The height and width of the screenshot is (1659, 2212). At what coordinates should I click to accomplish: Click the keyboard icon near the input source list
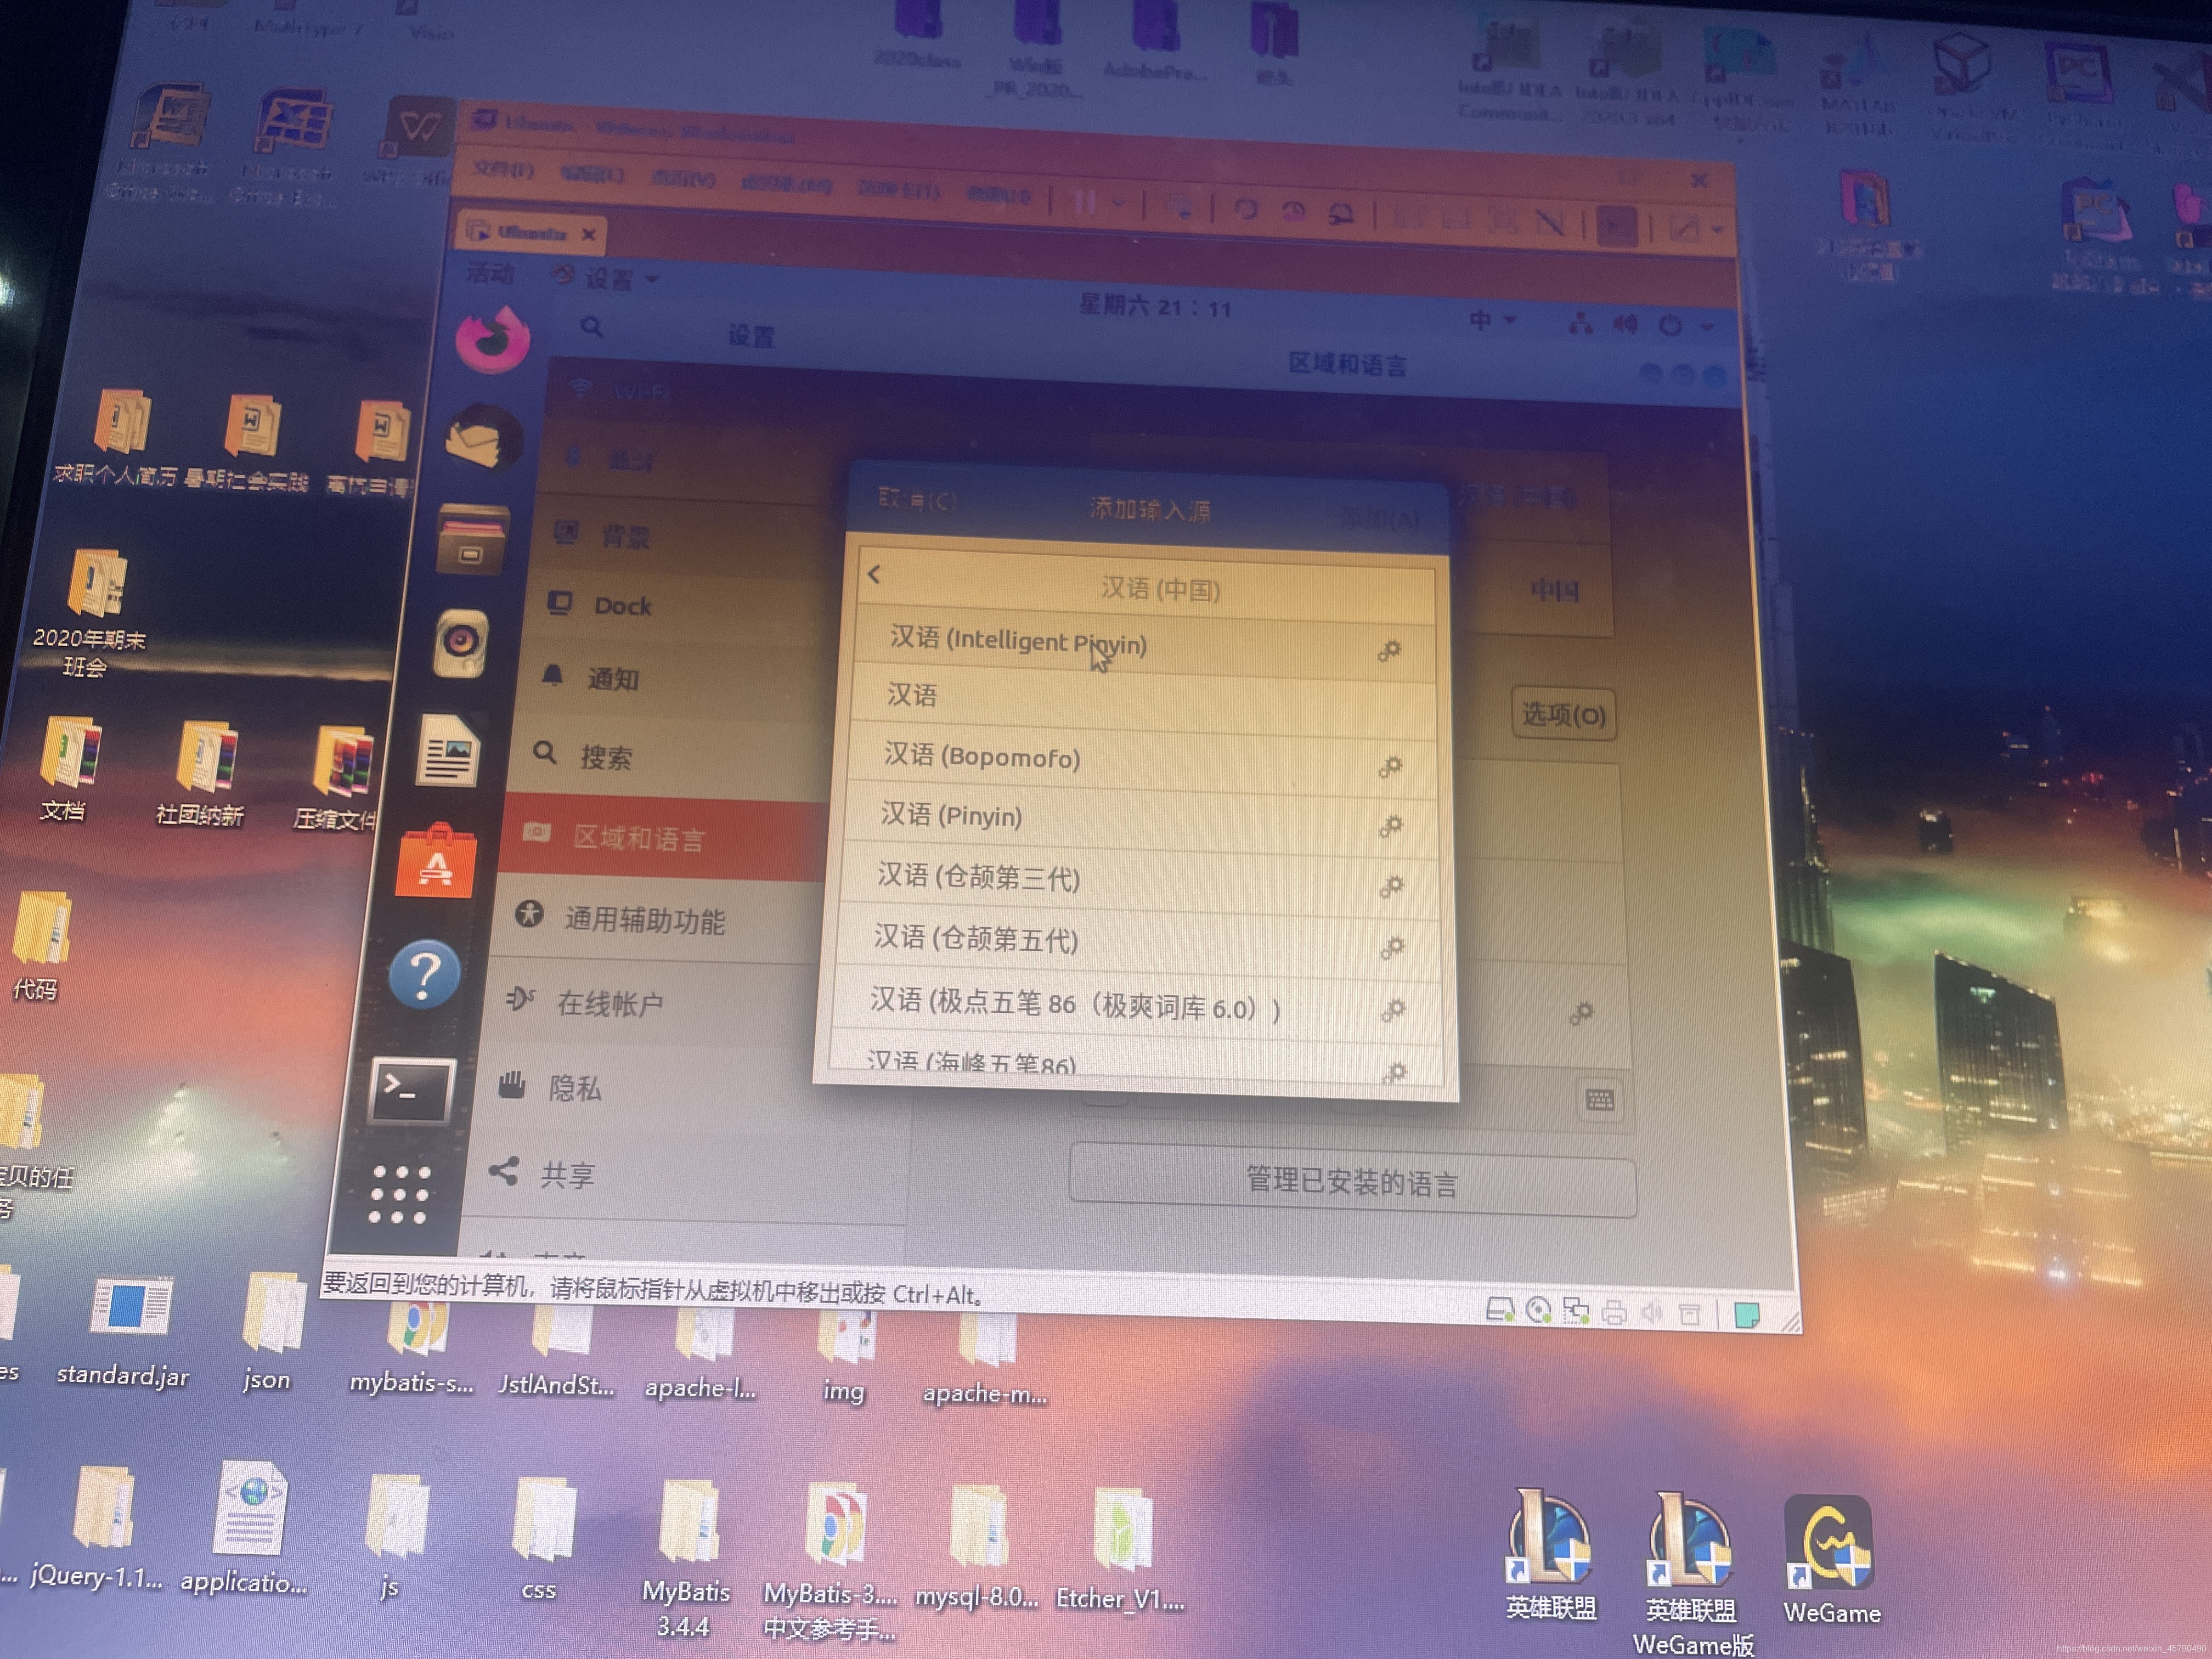tap(1600, 1100)
